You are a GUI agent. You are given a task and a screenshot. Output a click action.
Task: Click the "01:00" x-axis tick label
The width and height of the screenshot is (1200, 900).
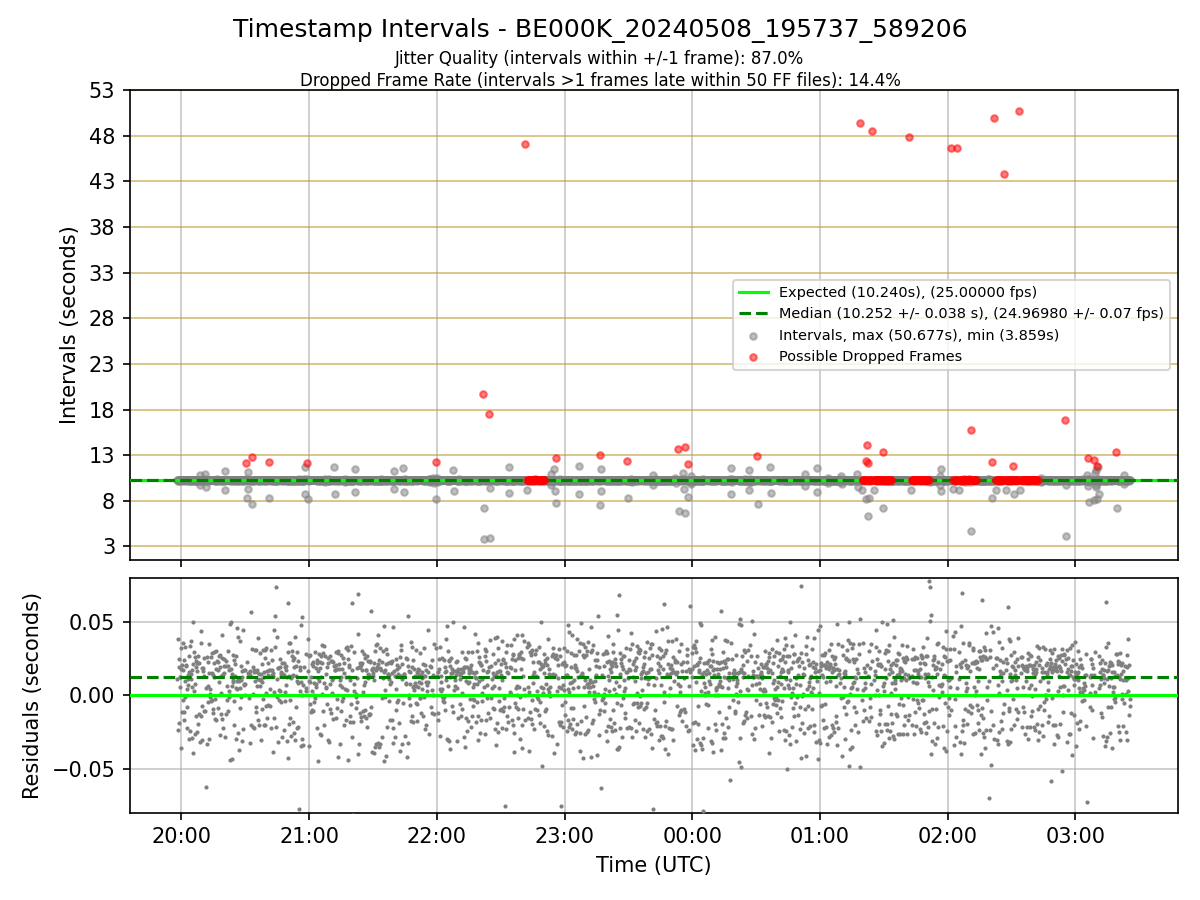[x=820, y=834]
